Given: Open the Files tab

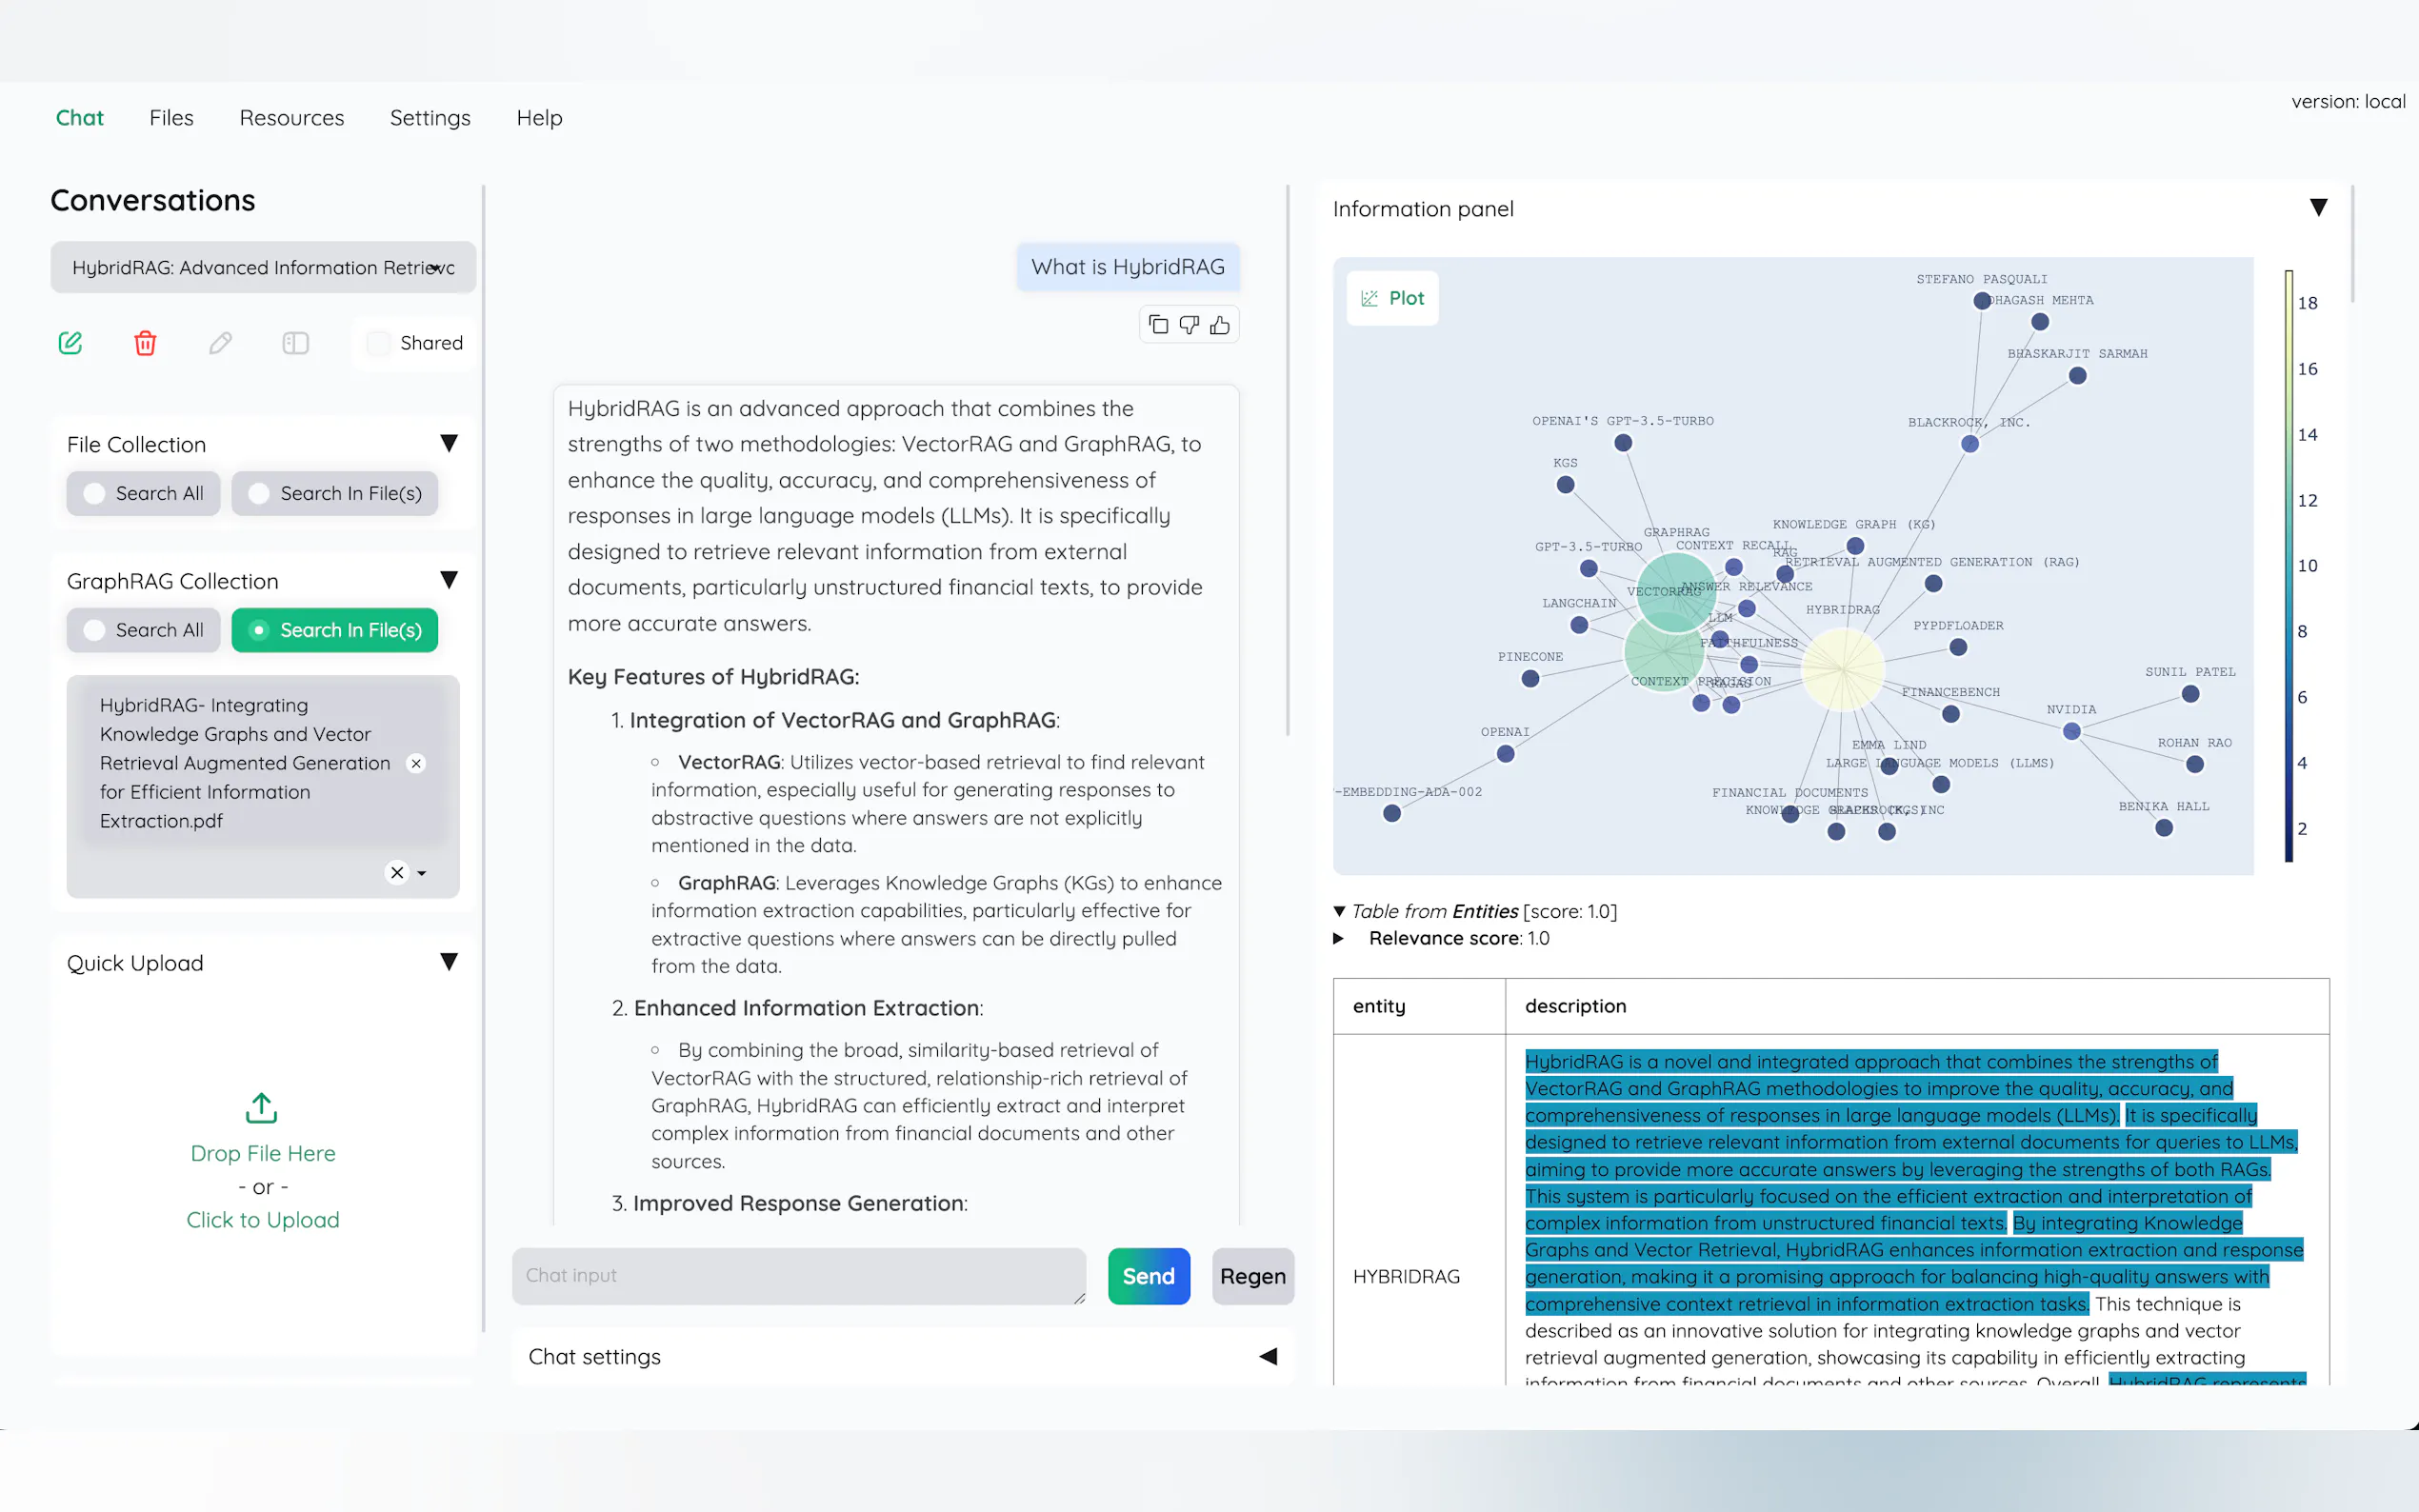Looking at the screenshot, I should pos(171,118).
